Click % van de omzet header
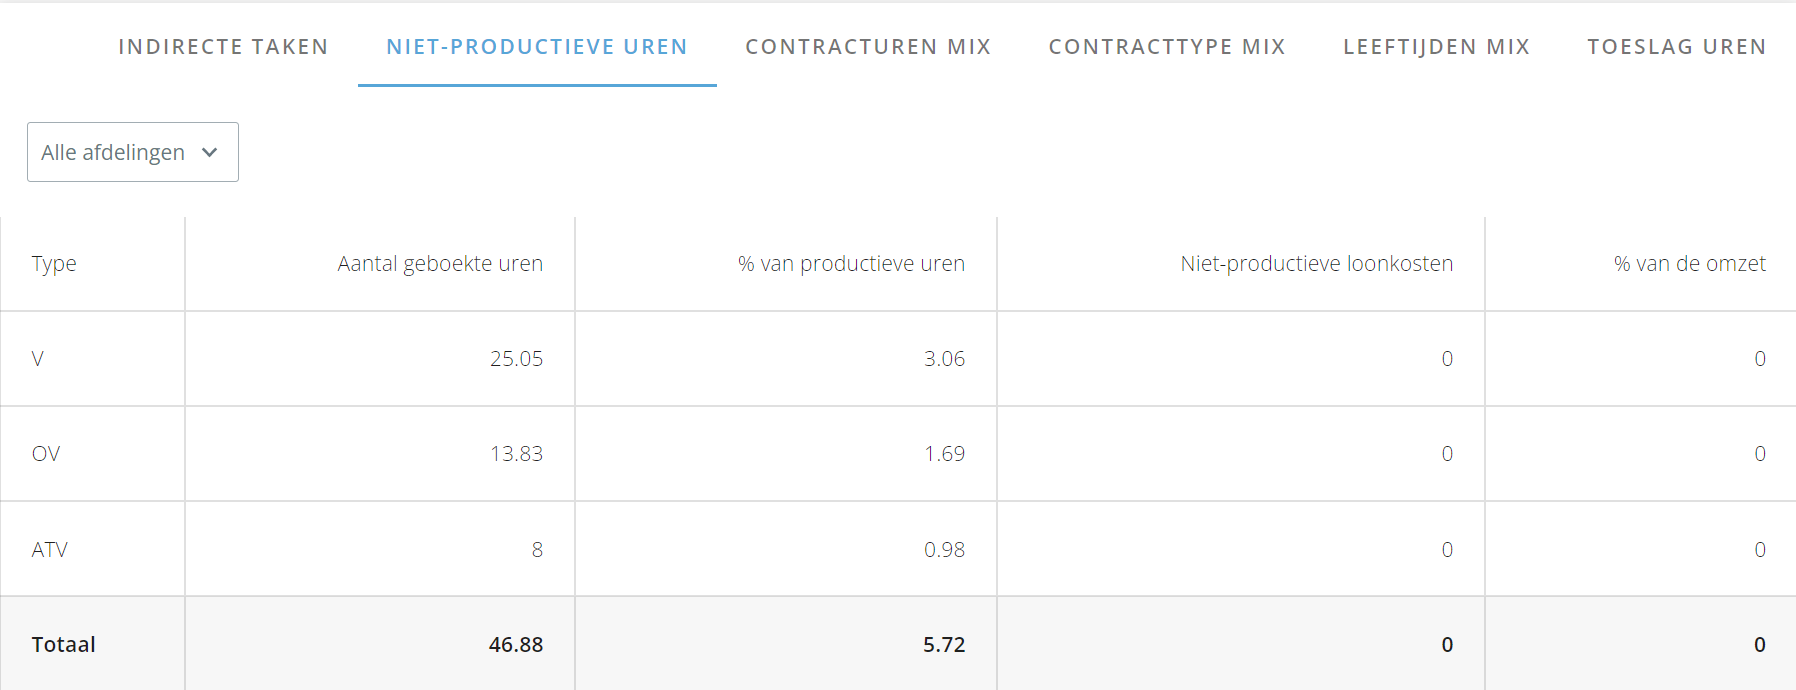Screen dimensions: 1796x690 1689,264
